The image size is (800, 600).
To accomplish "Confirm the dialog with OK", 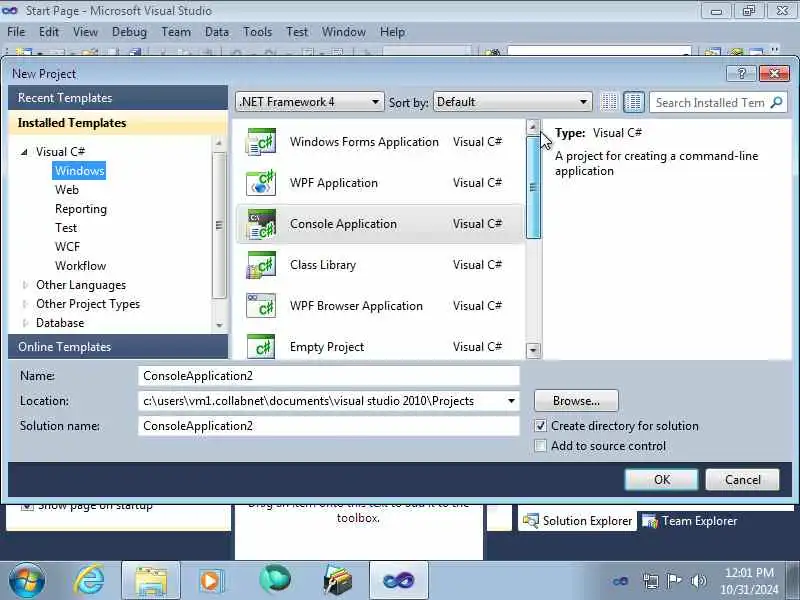I will [x=661, y=480].
